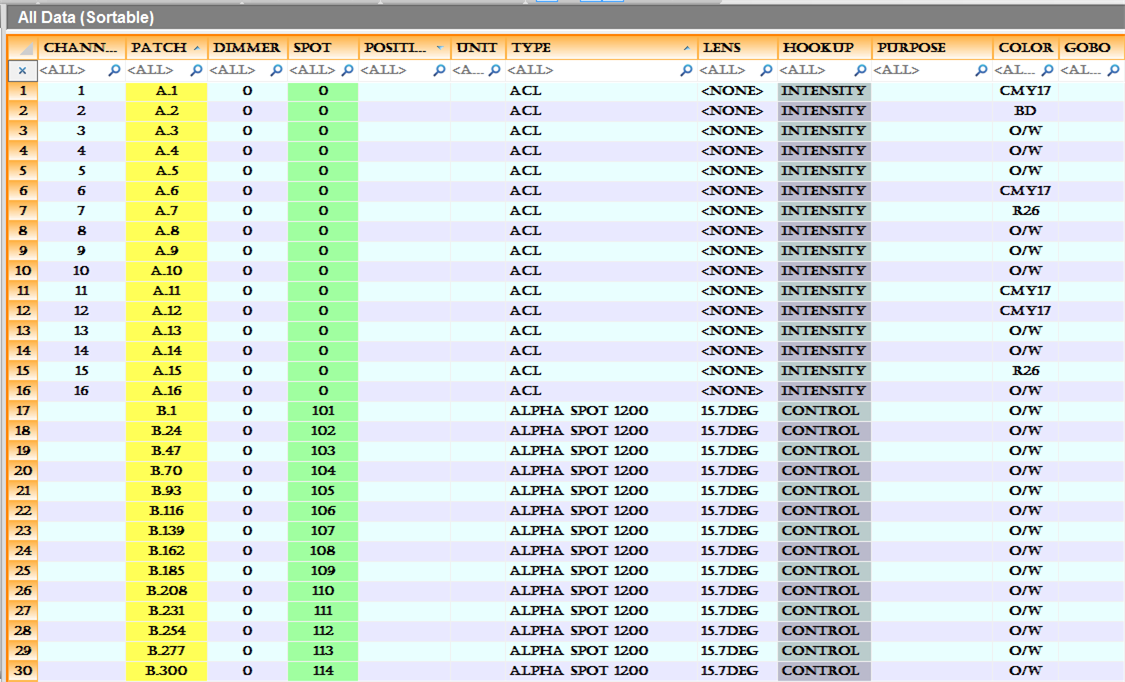Image resolution: width=1125 pixels, height=682 pixels.
Task: Click search icon in Dimmer filter
Action: (x=276, y=71)
